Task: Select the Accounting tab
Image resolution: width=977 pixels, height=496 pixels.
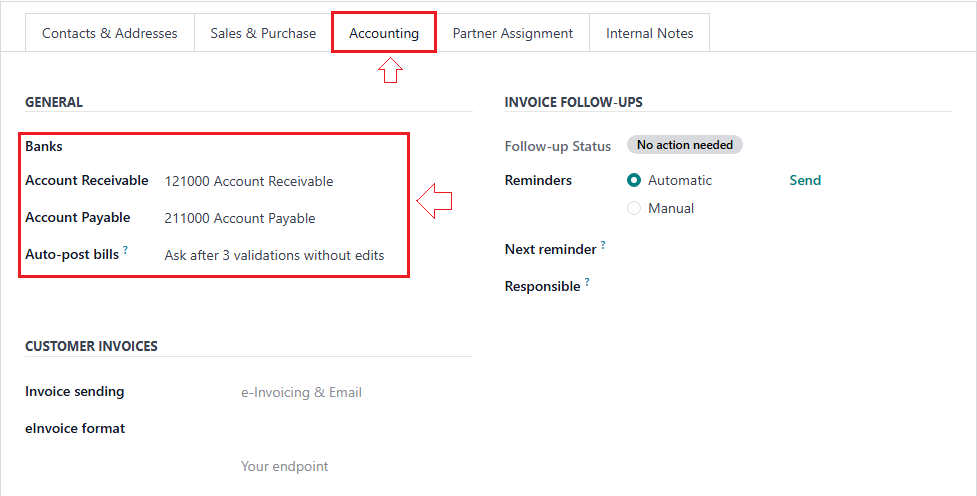Action: tap(384, 33)
